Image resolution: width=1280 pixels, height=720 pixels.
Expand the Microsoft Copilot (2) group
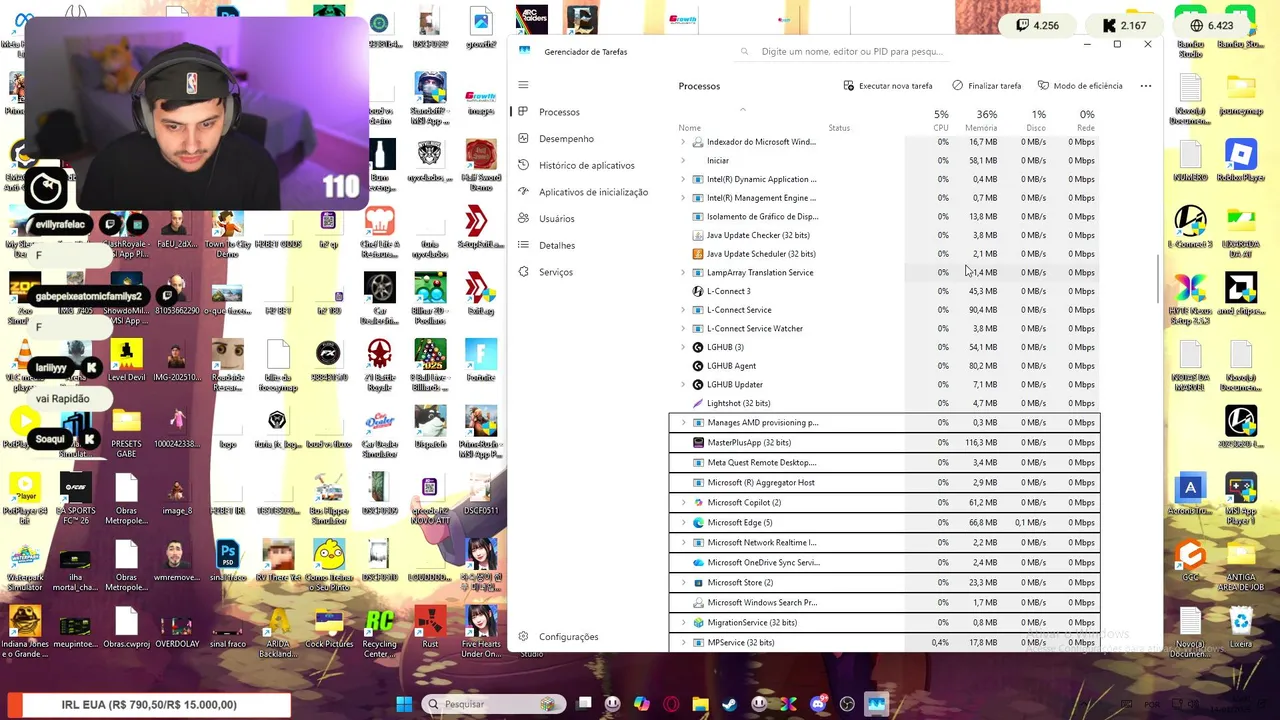pos(684,502)
